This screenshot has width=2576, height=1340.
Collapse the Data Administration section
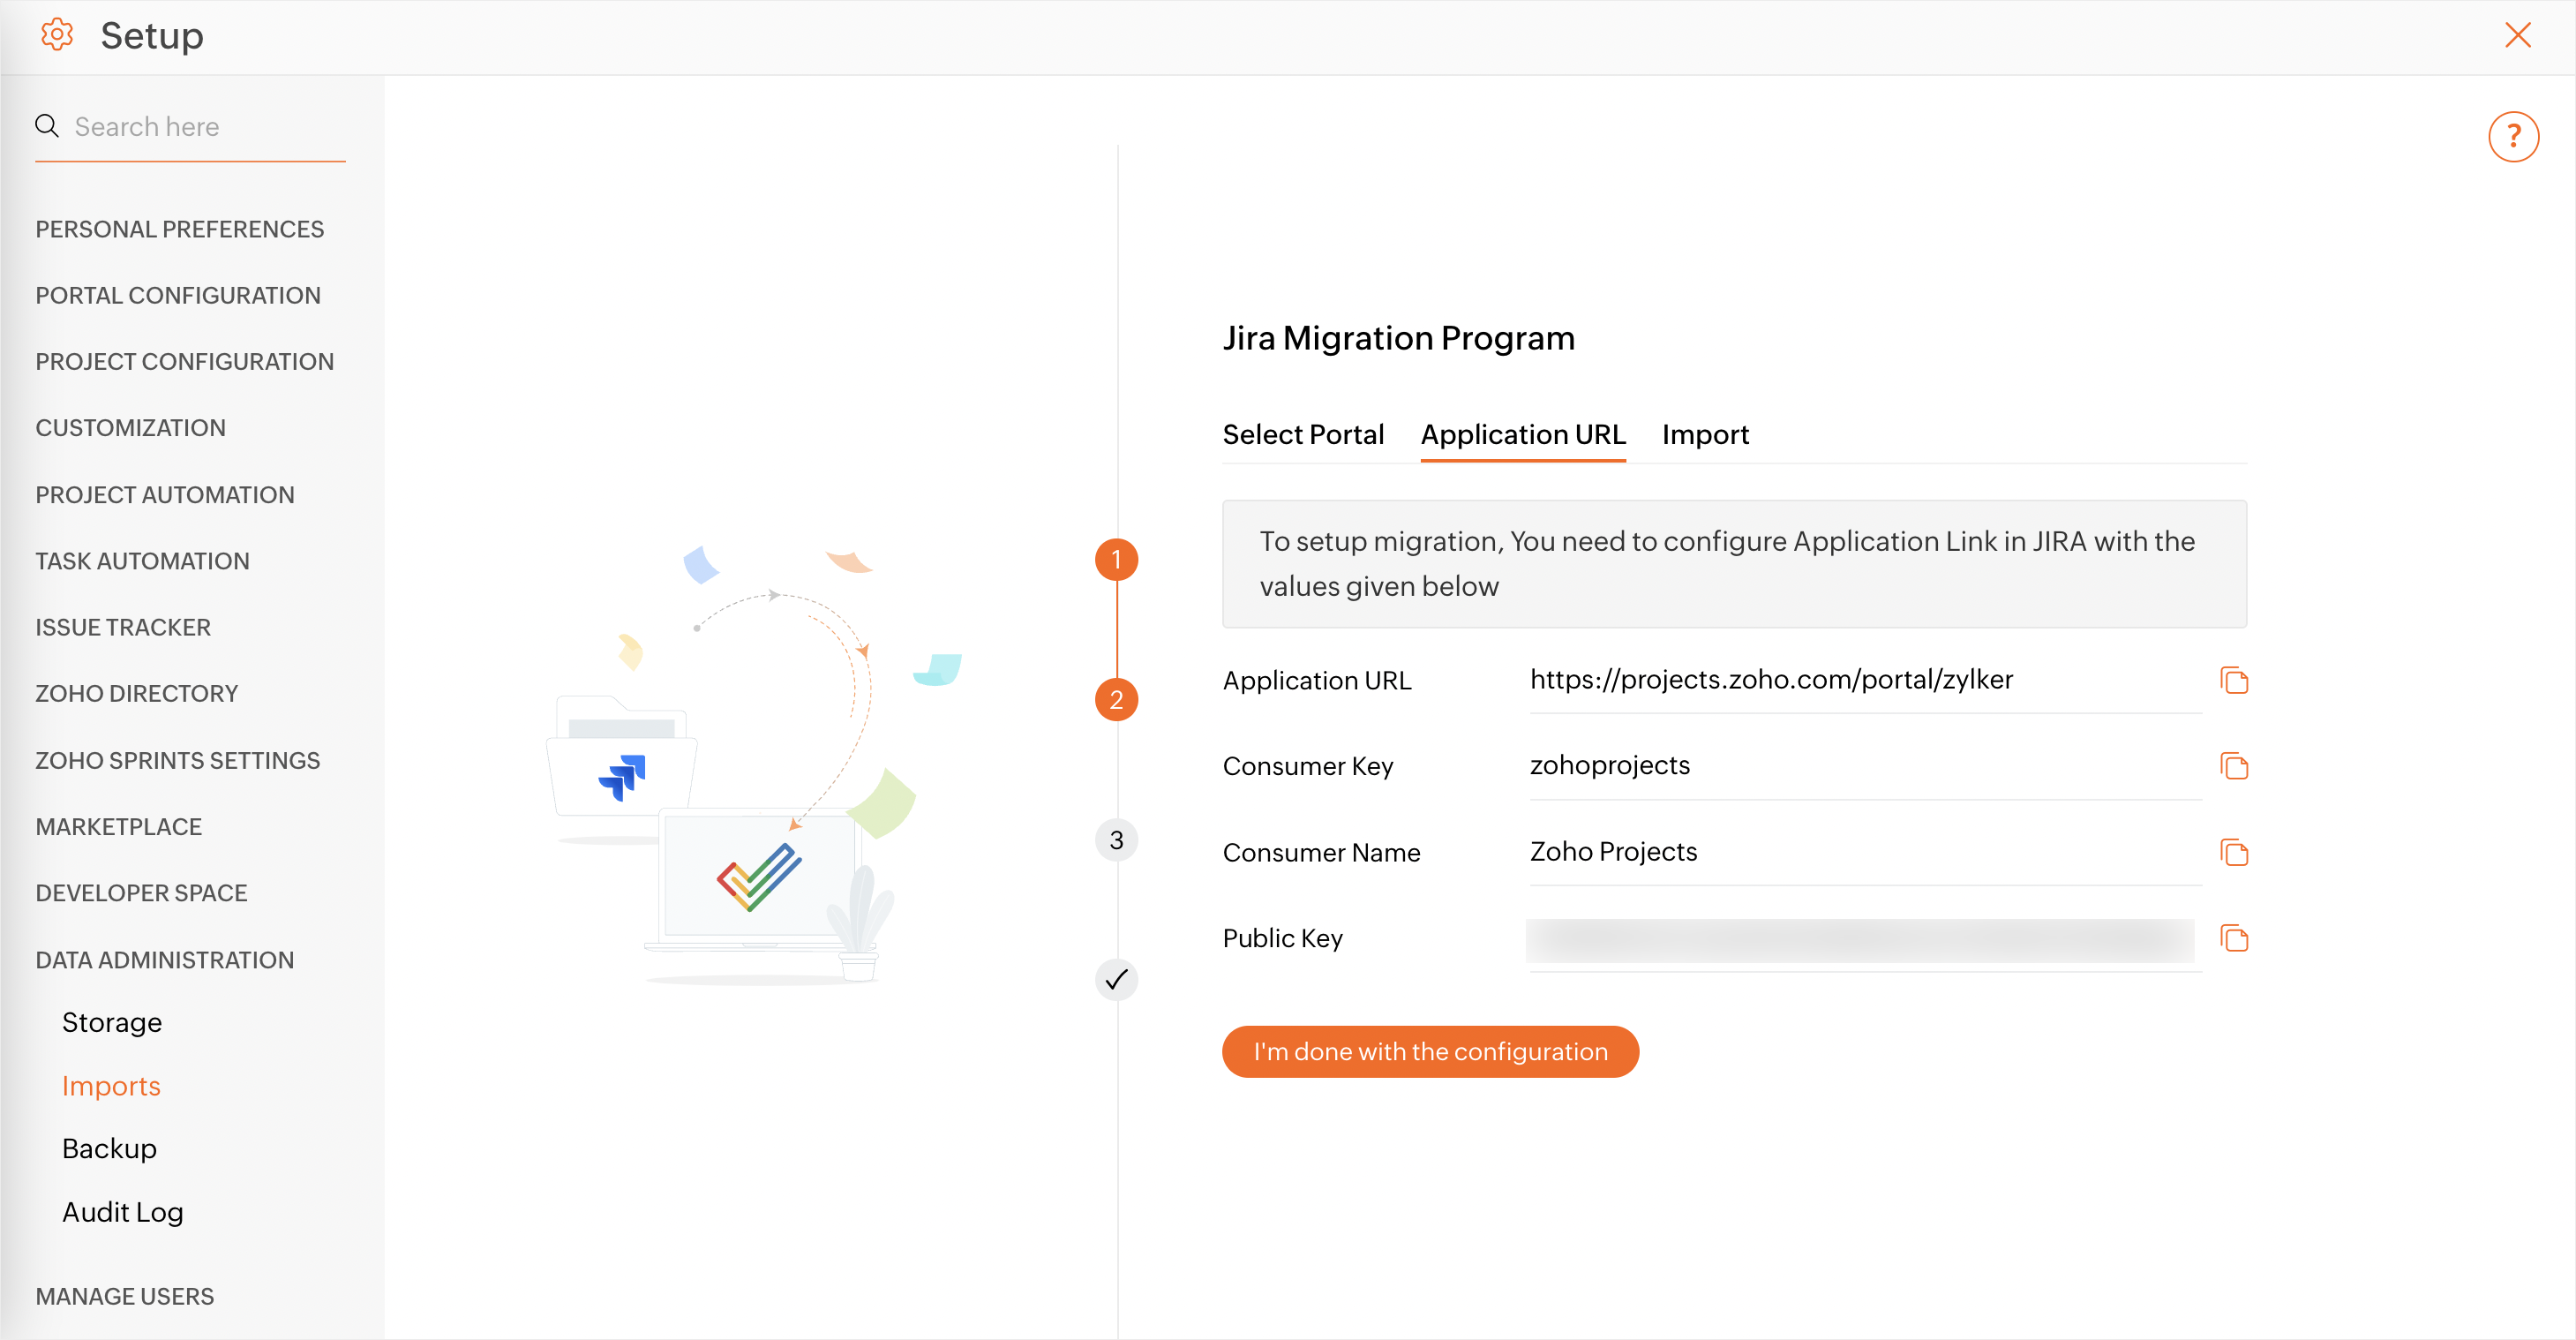tap(165, 960)
